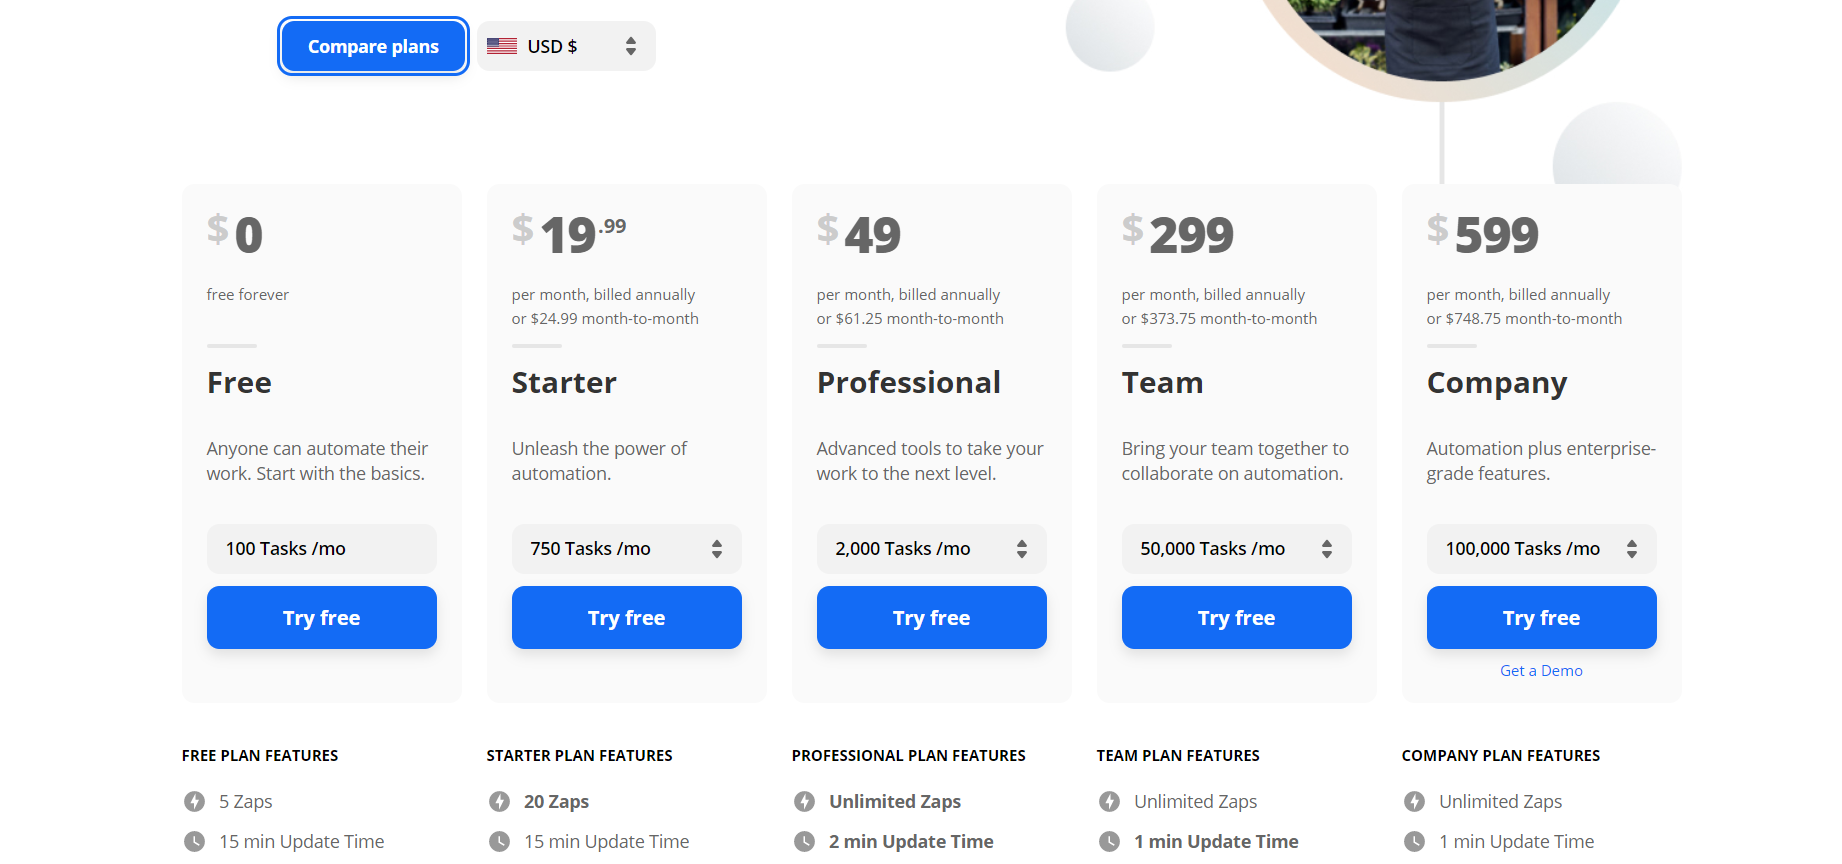The width and height of the screenshot is (1842, 864).
Task: Click the clock icon beside Team 1 min Update Time
Action: click(1109, 841)
